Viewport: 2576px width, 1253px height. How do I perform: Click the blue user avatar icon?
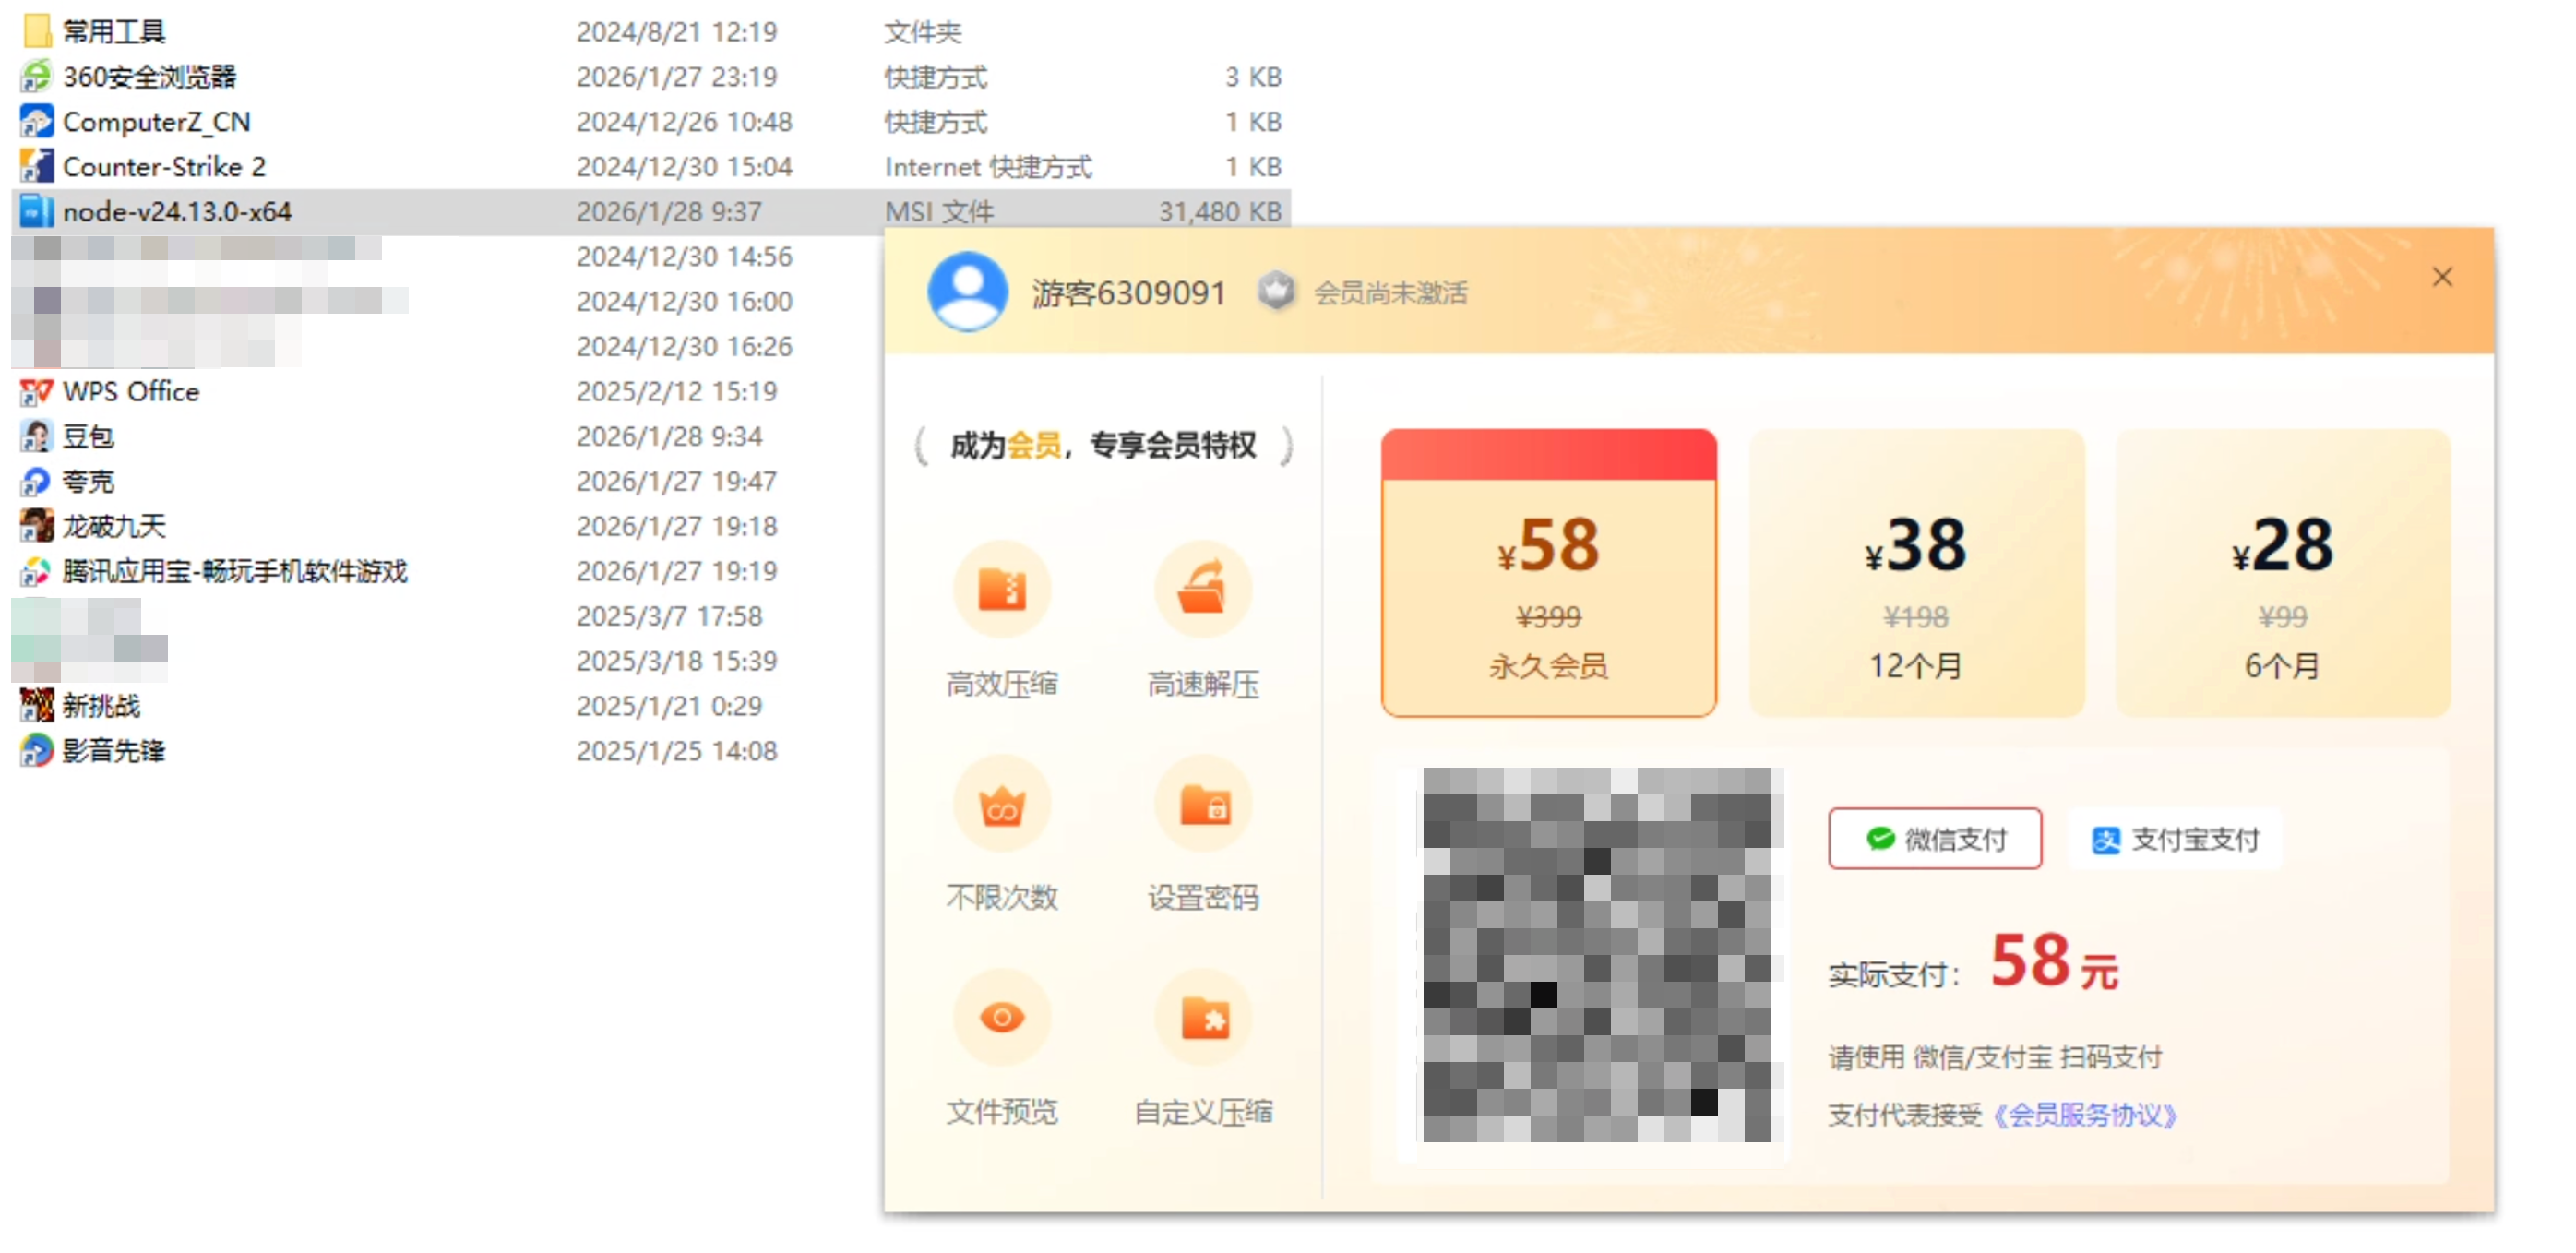click(966, 291)
